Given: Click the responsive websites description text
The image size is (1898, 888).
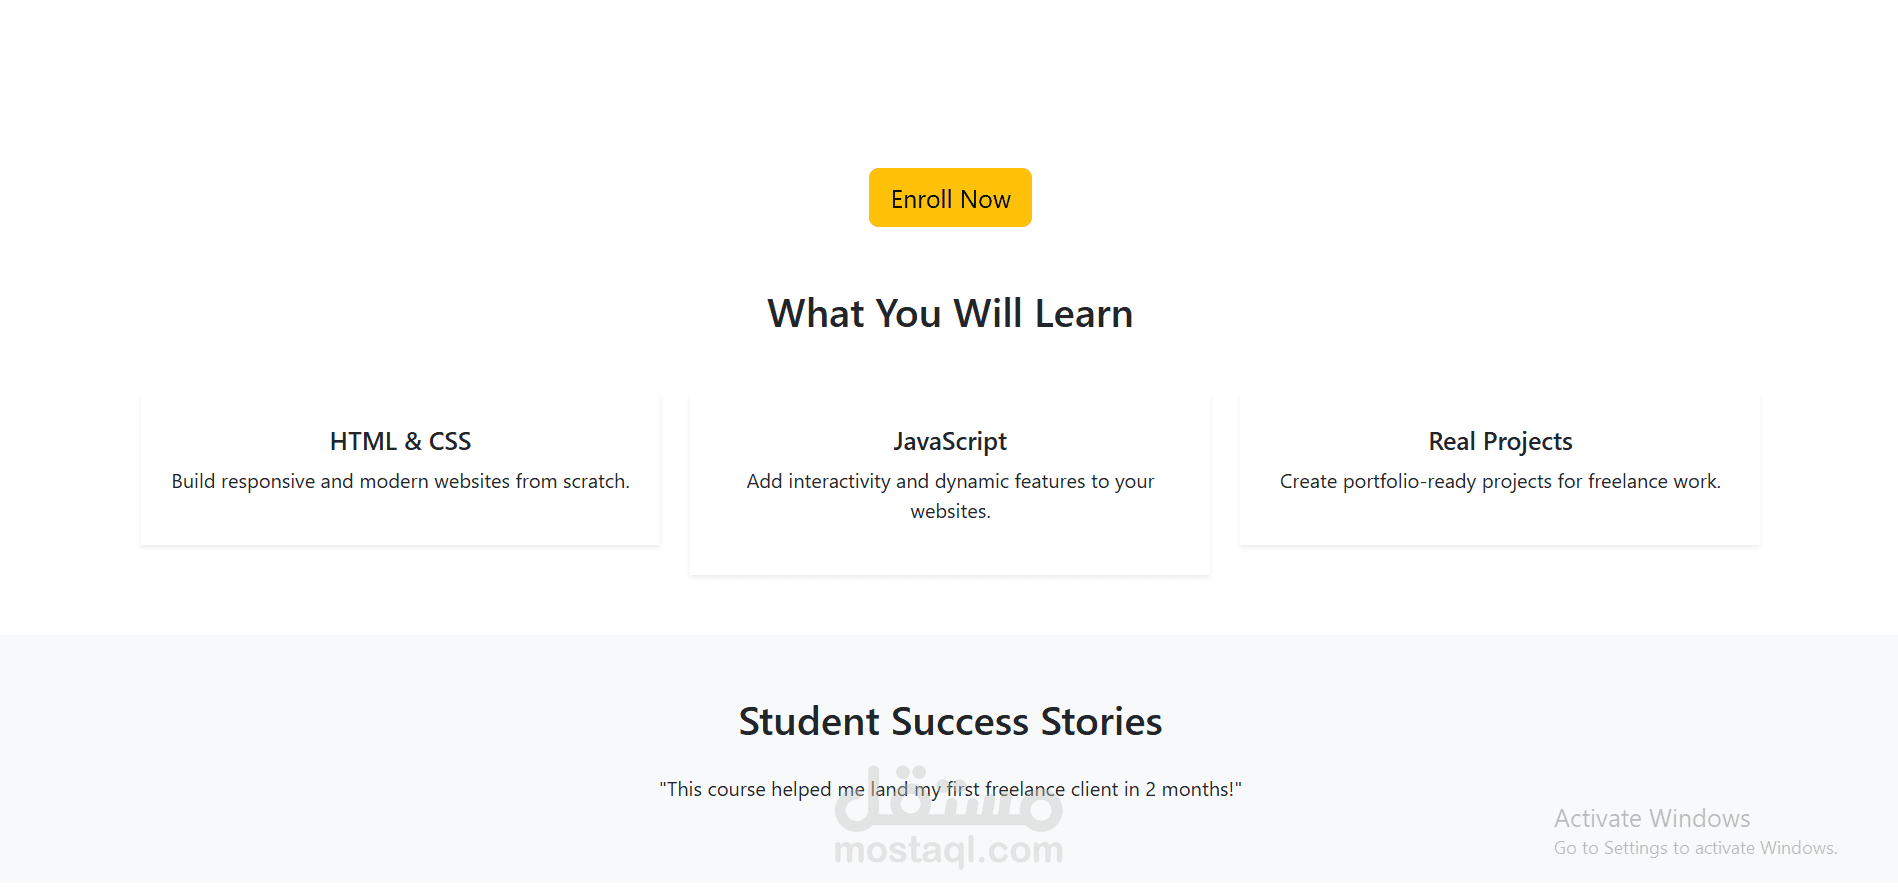Looking at the screenshot, I should coord(400,481).
